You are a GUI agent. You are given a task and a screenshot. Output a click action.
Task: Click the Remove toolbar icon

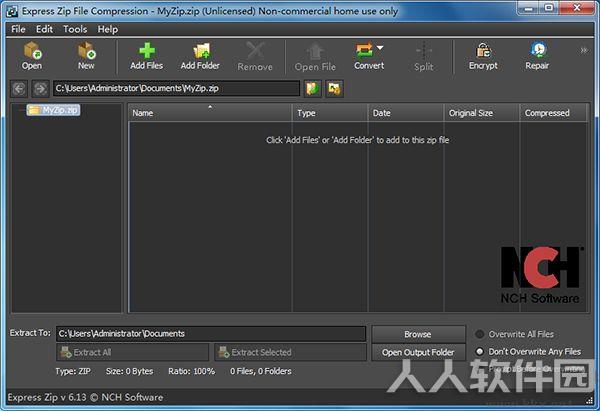(255, 56)
